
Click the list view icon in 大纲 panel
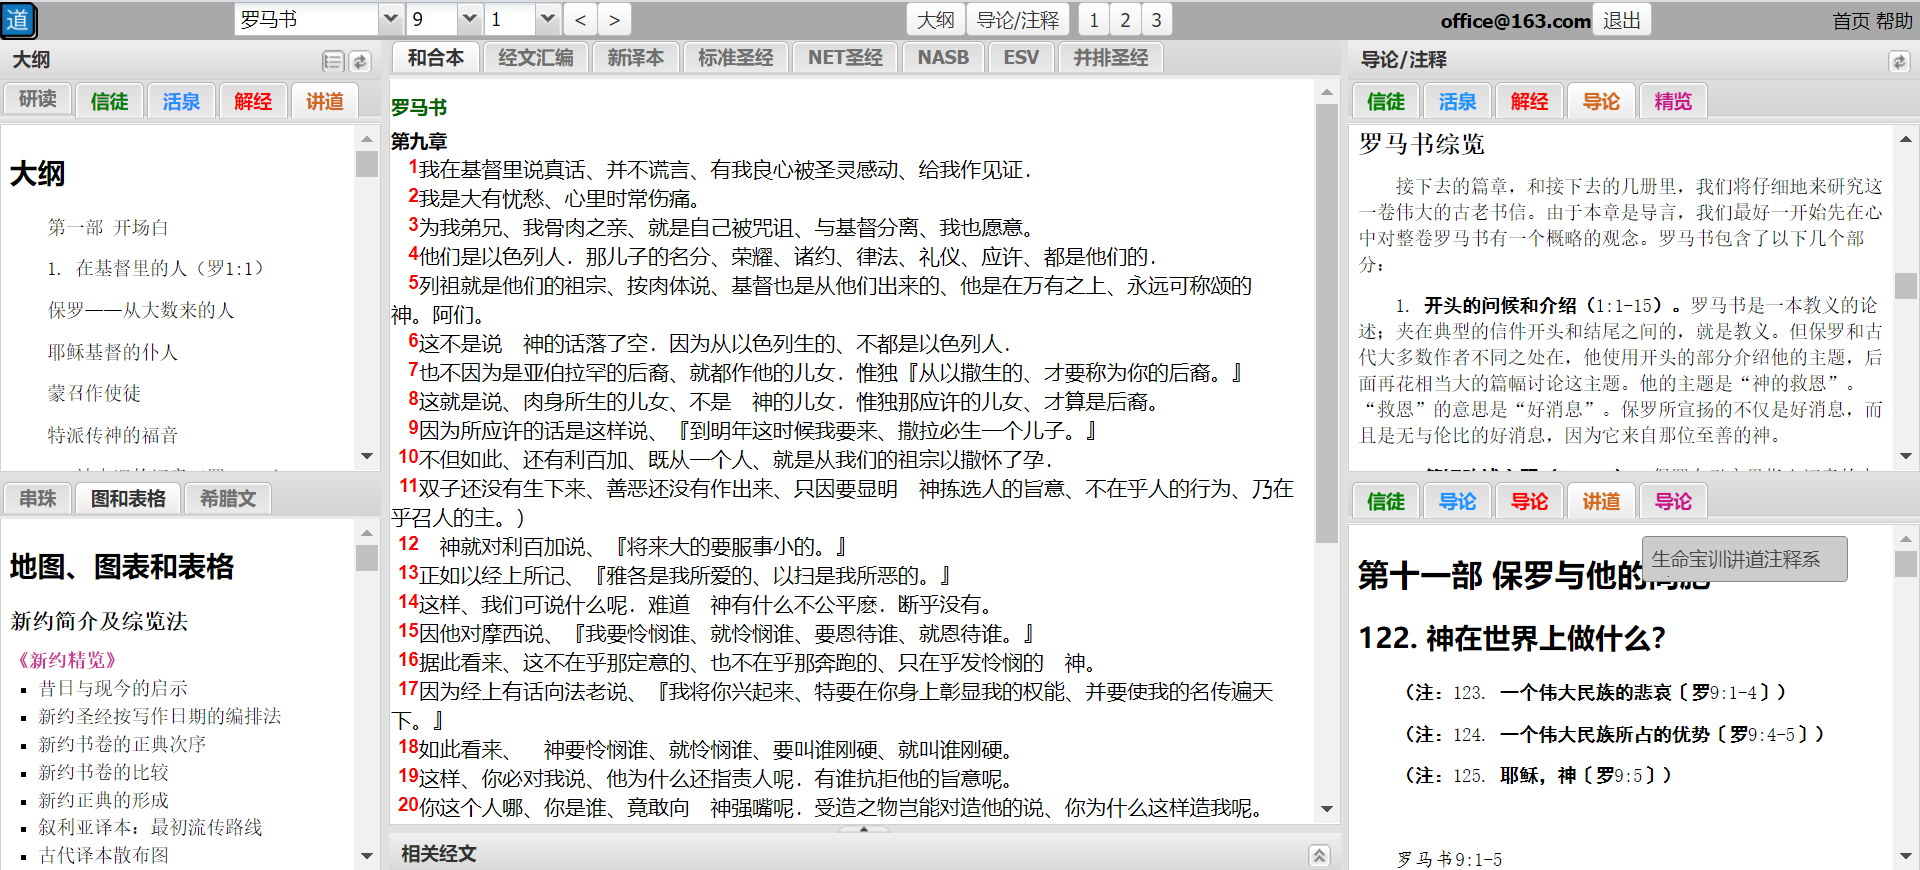click(x=333, y=62)
